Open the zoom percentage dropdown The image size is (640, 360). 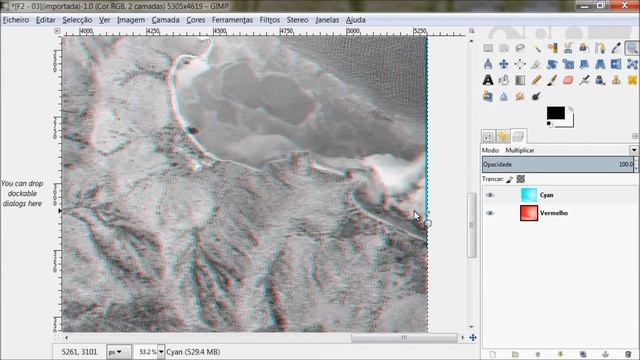(x=161, y=352)
